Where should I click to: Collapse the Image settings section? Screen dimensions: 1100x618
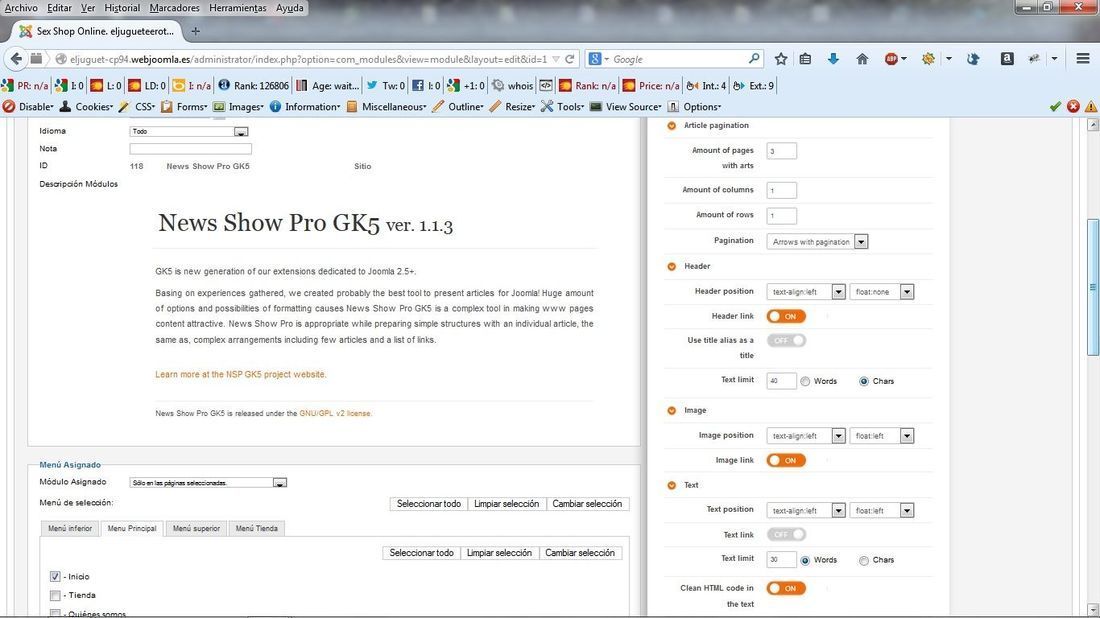[x=671, y=410]
